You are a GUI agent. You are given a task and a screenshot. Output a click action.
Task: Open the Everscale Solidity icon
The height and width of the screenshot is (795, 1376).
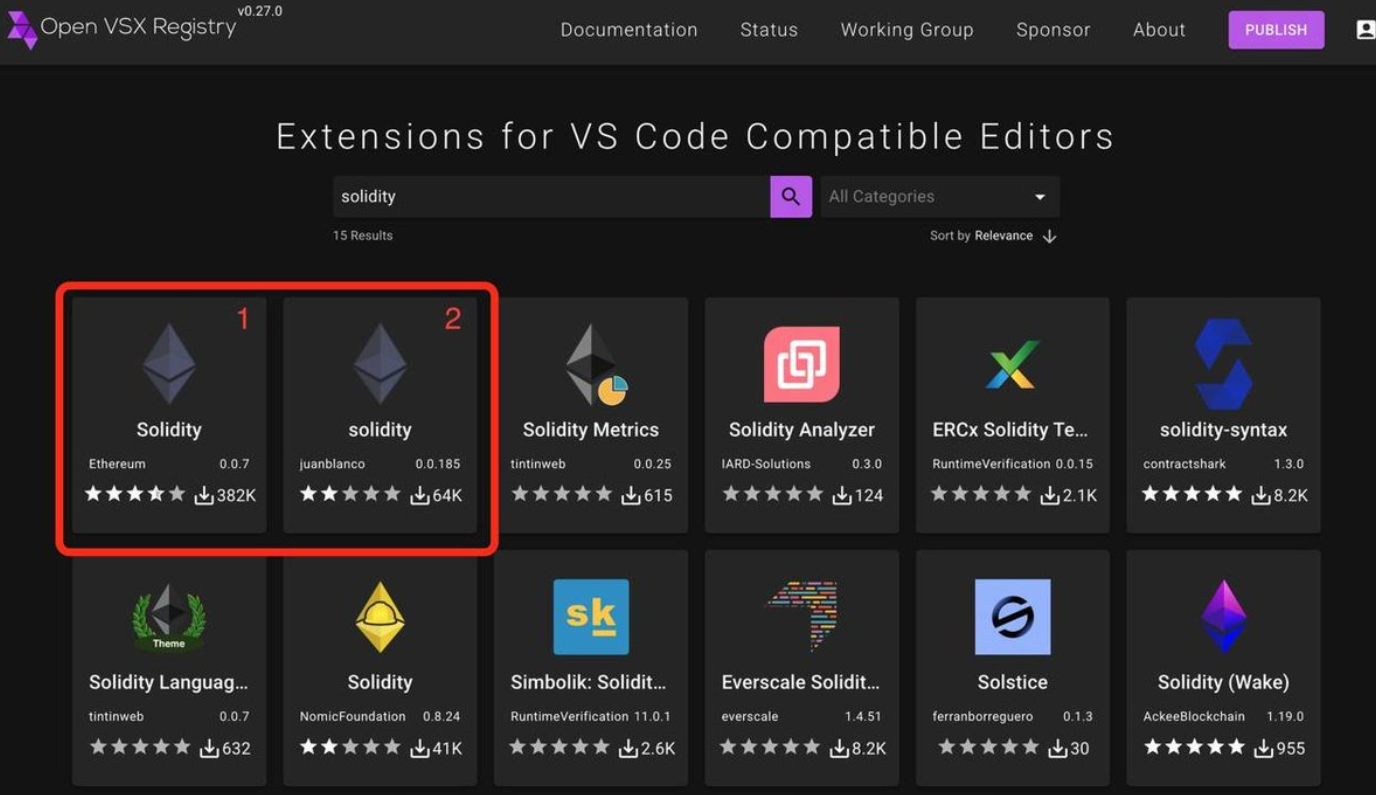[x=802, y=617]
